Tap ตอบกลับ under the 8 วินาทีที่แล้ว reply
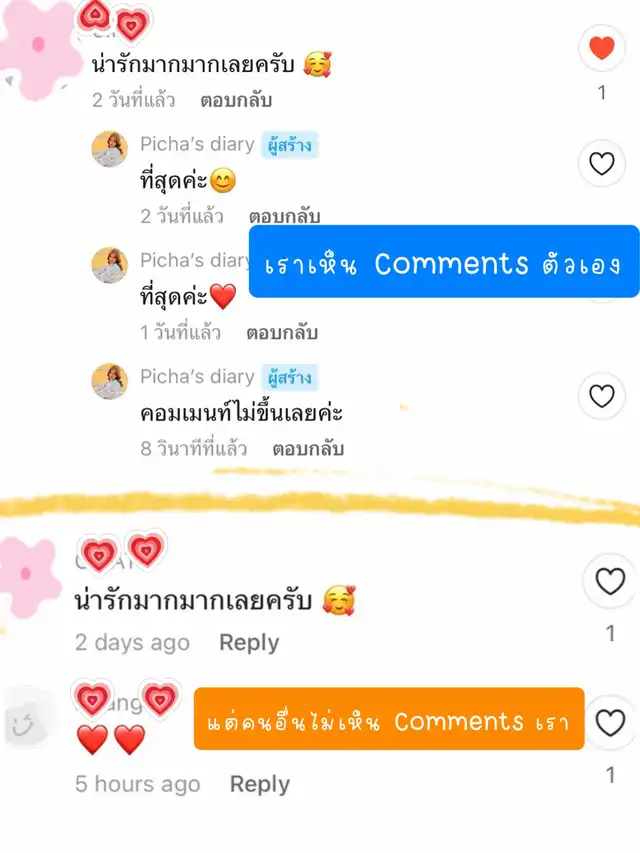 click(x=308, y=449)
